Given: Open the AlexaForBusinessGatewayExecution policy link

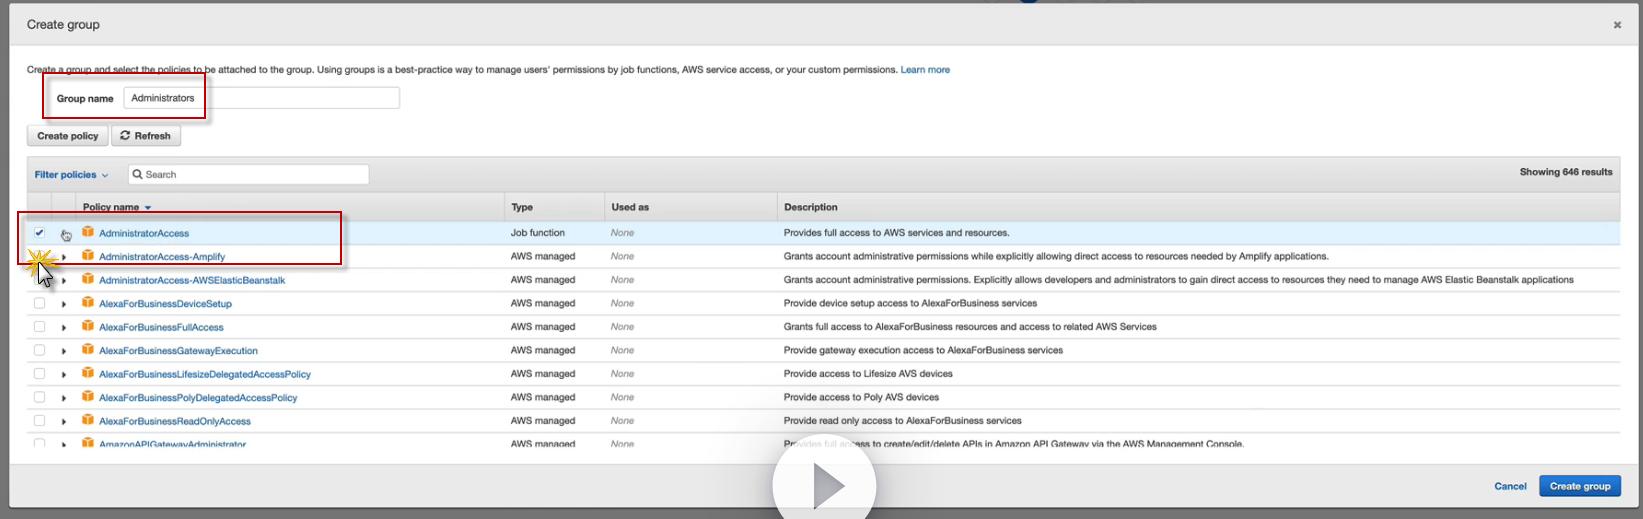Looking at the screenshot, I should coord(178,351).
